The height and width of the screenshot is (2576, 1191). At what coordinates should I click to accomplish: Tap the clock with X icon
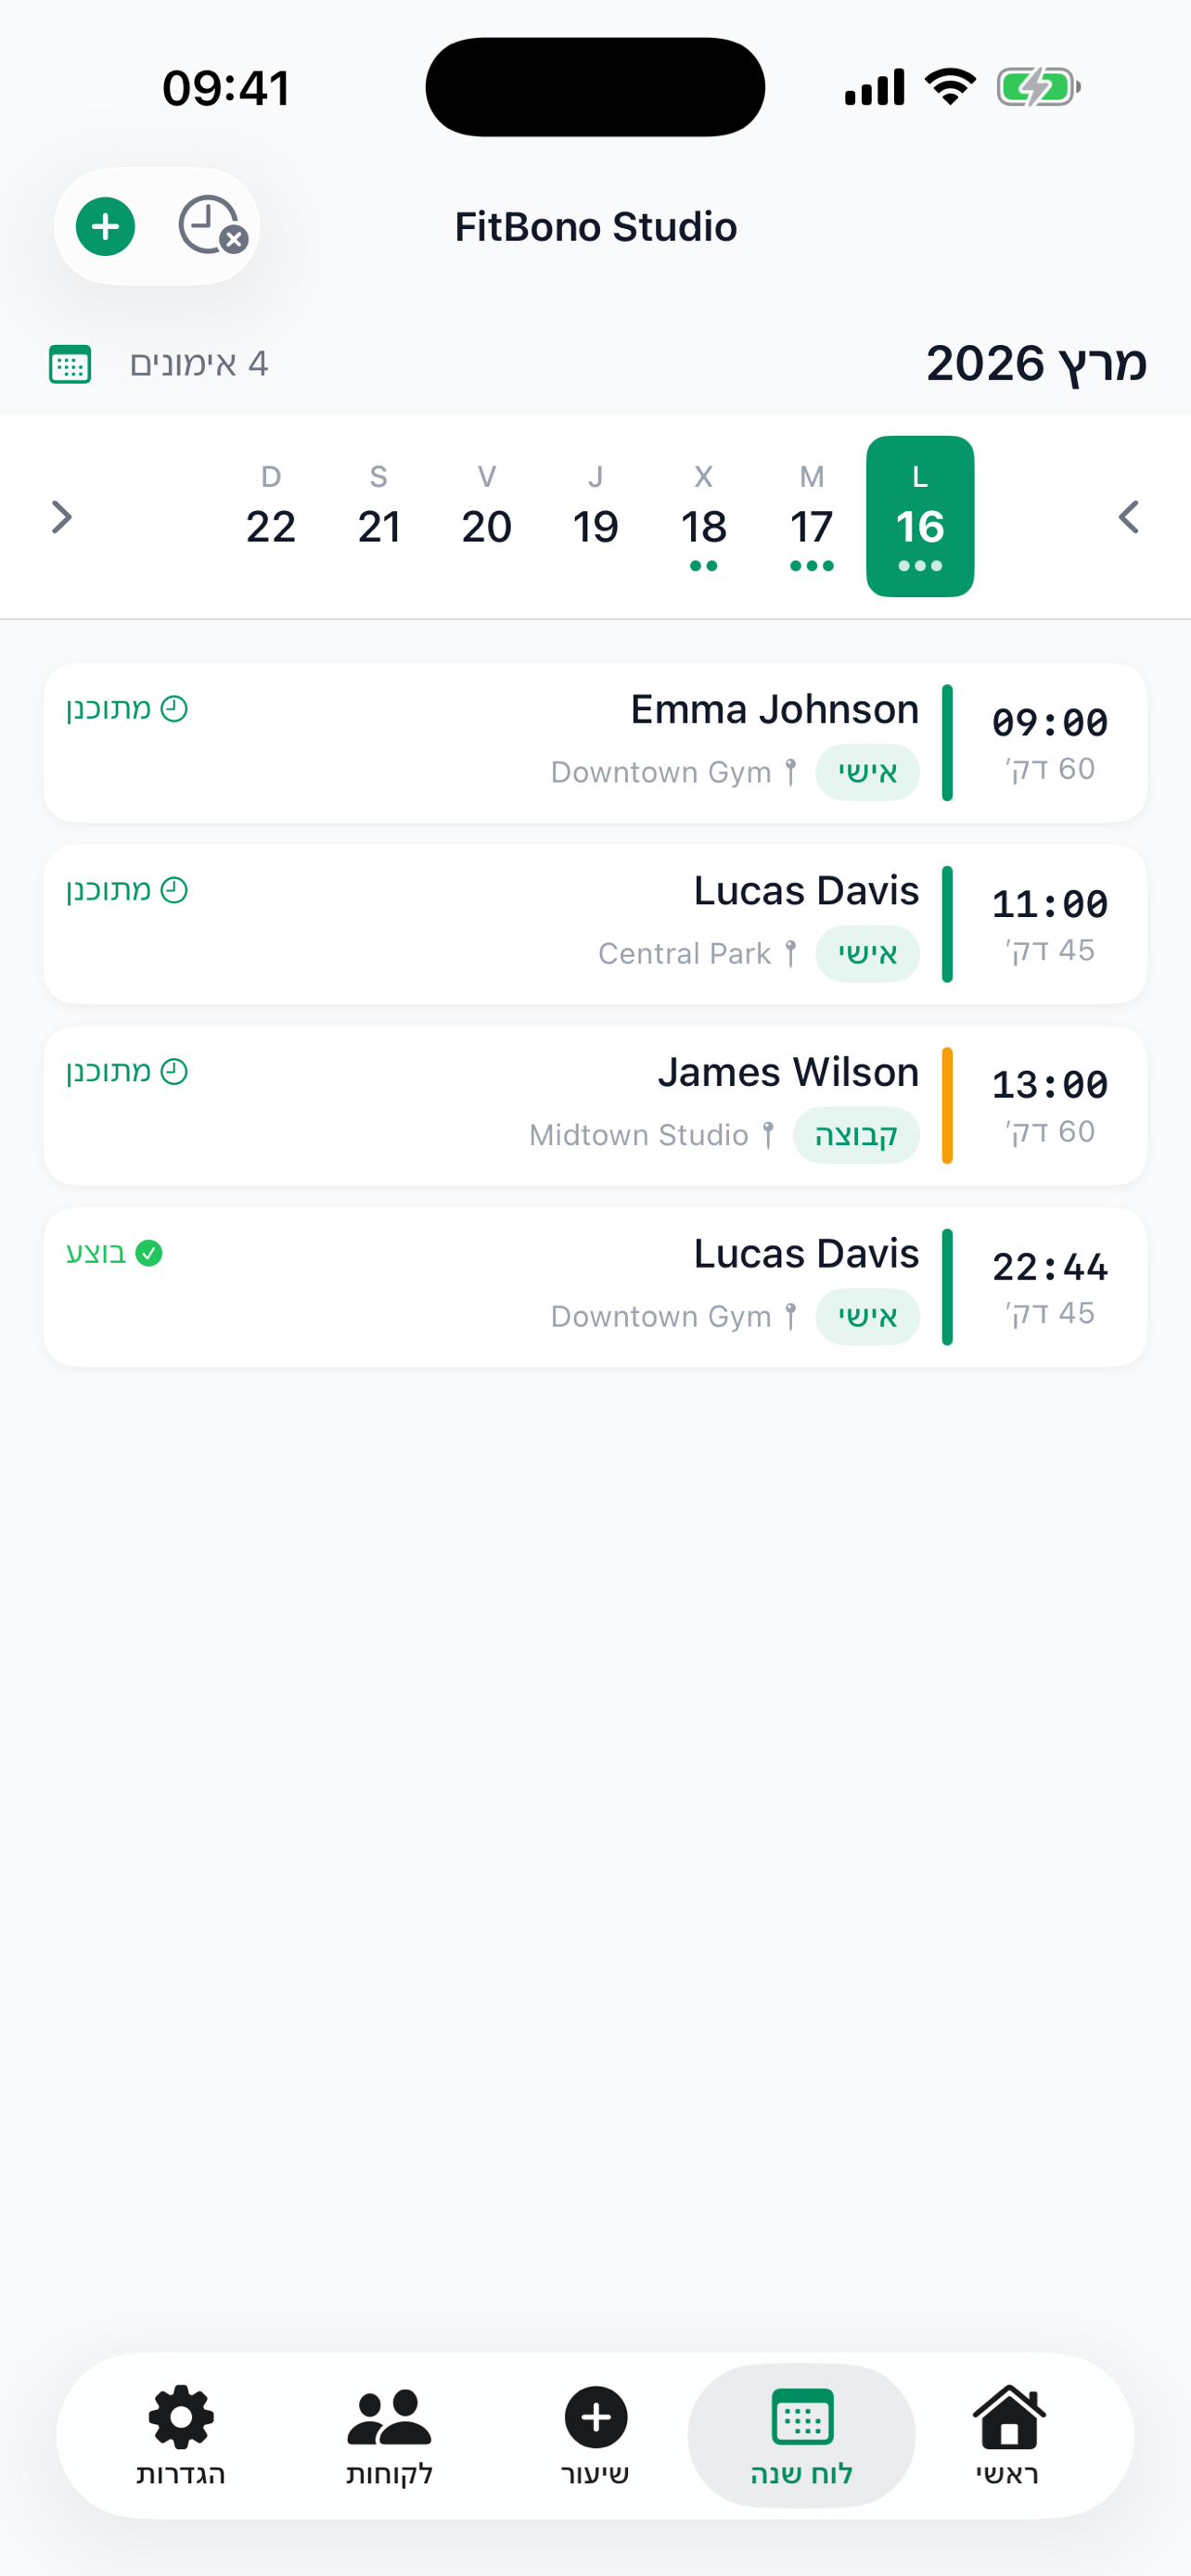211,225
